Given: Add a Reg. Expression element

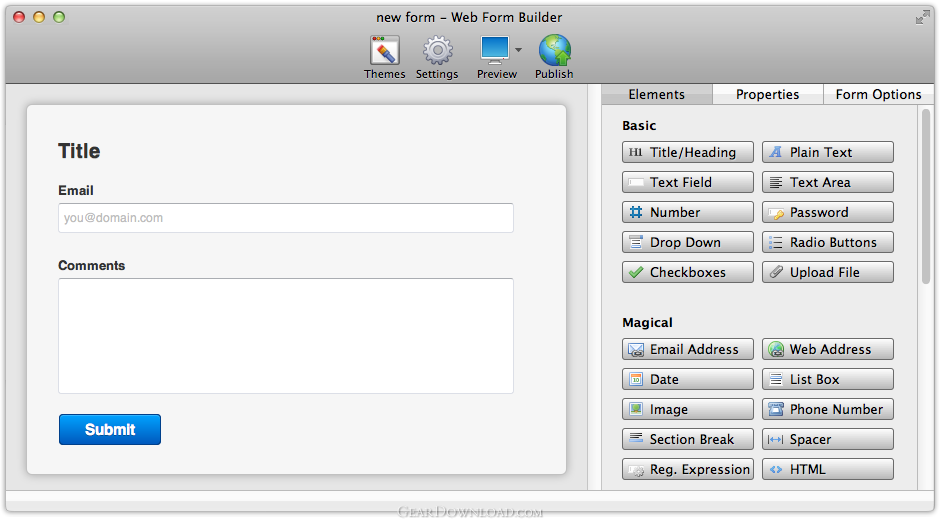Looking at the screenshot, I should pyautogui.click(x=688, y=469).
